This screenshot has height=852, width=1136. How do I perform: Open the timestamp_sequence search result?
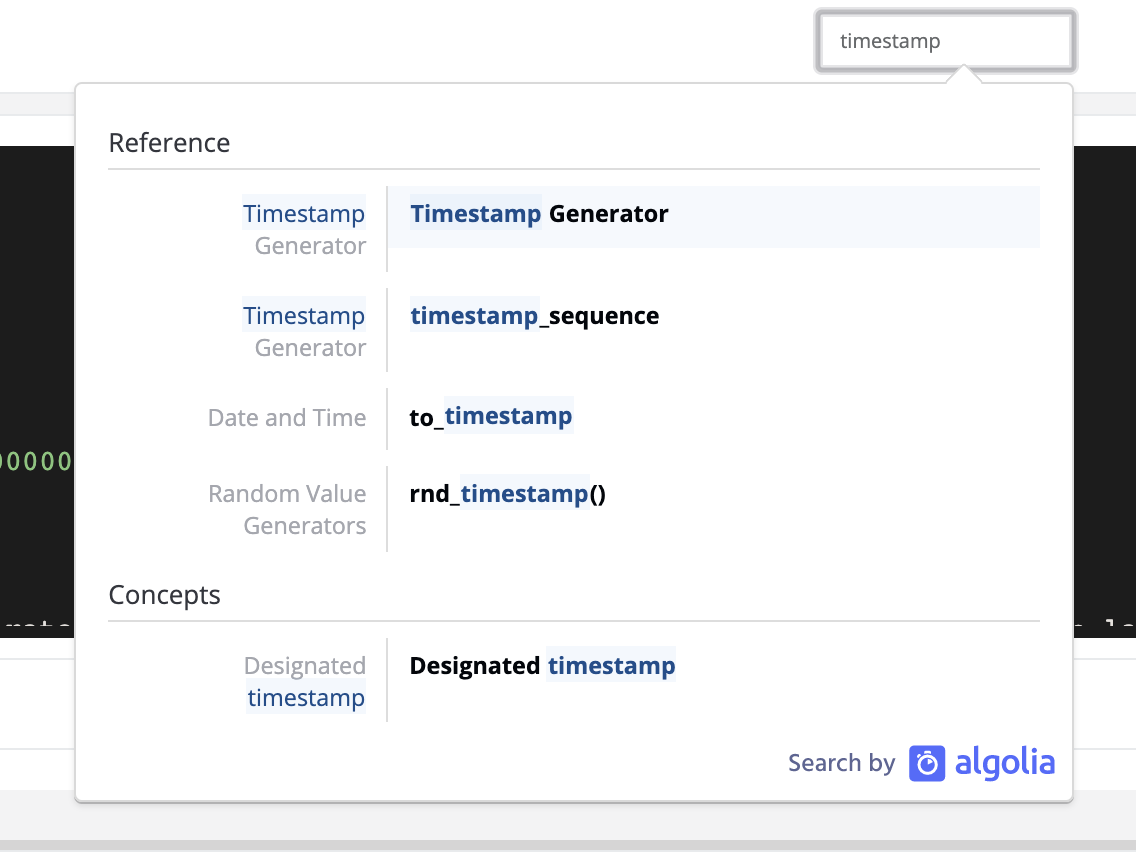(535, 316)
